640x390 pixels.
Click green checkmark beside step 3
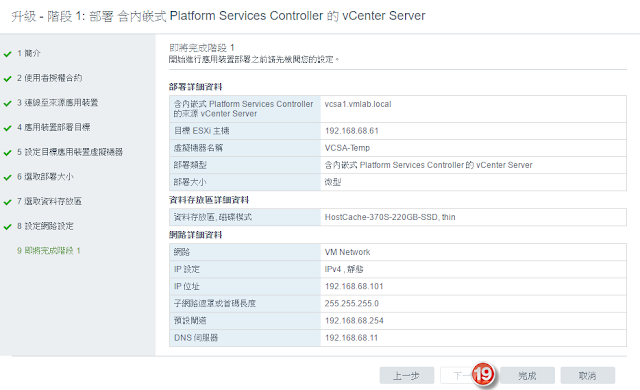click(x=7, y=103)
